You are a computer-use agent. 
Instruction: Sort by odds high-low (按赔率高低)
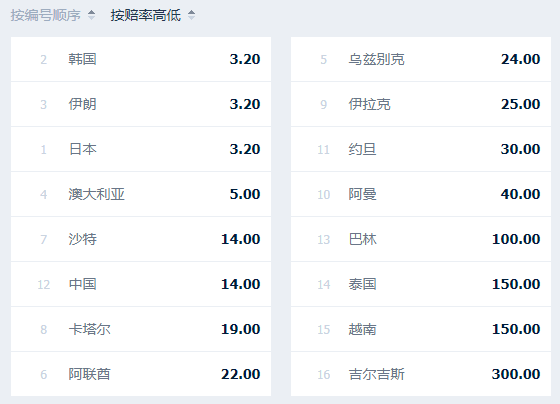146,15
